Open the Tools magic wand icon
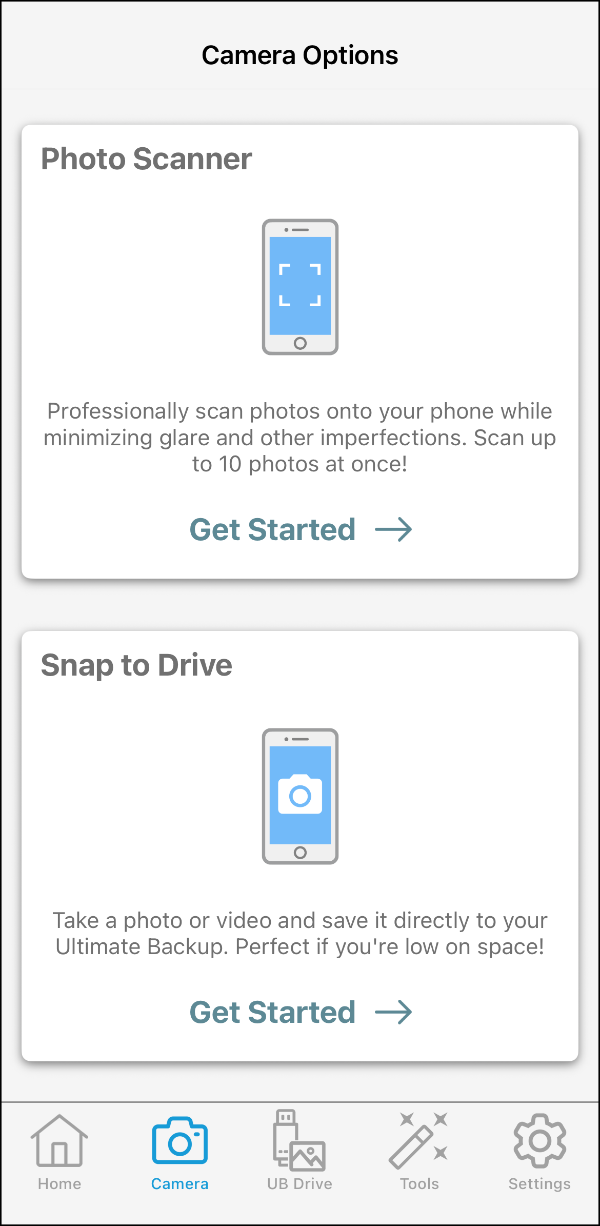Viewport: 600px width, 1226px height. [x=419, y=1140]
